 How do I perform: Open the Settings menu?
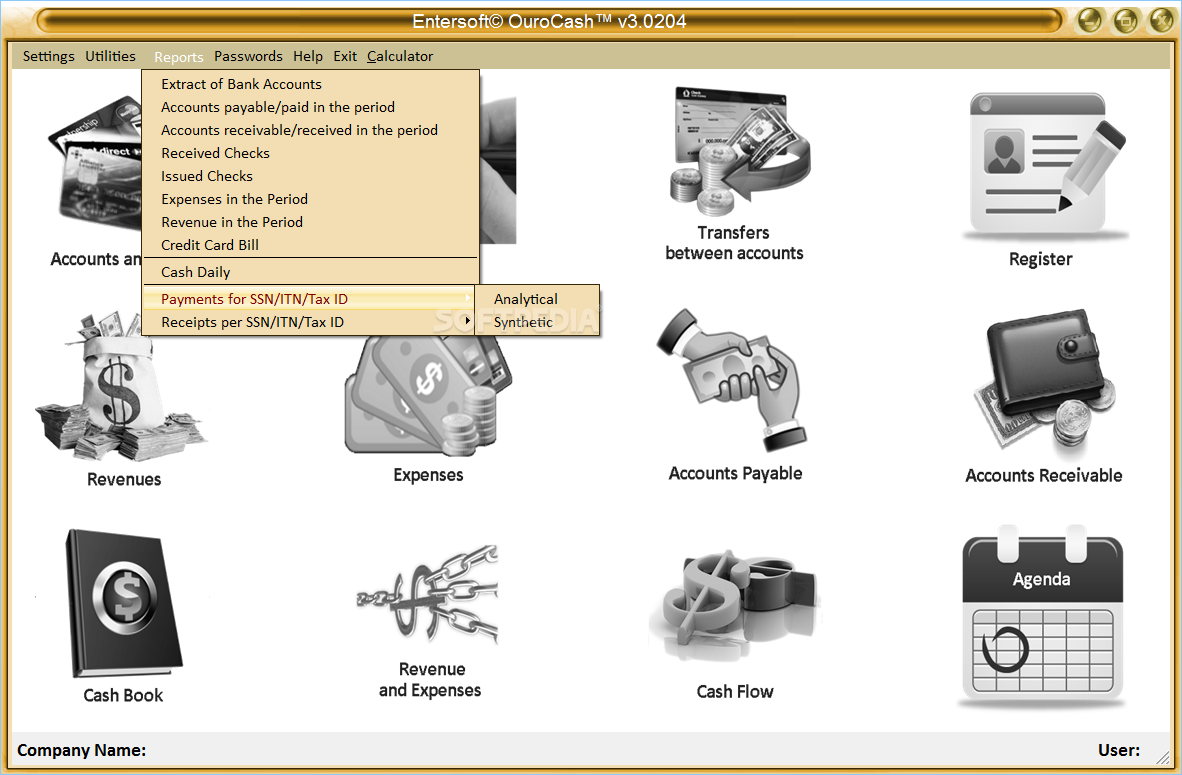click(x=48, y=56)
